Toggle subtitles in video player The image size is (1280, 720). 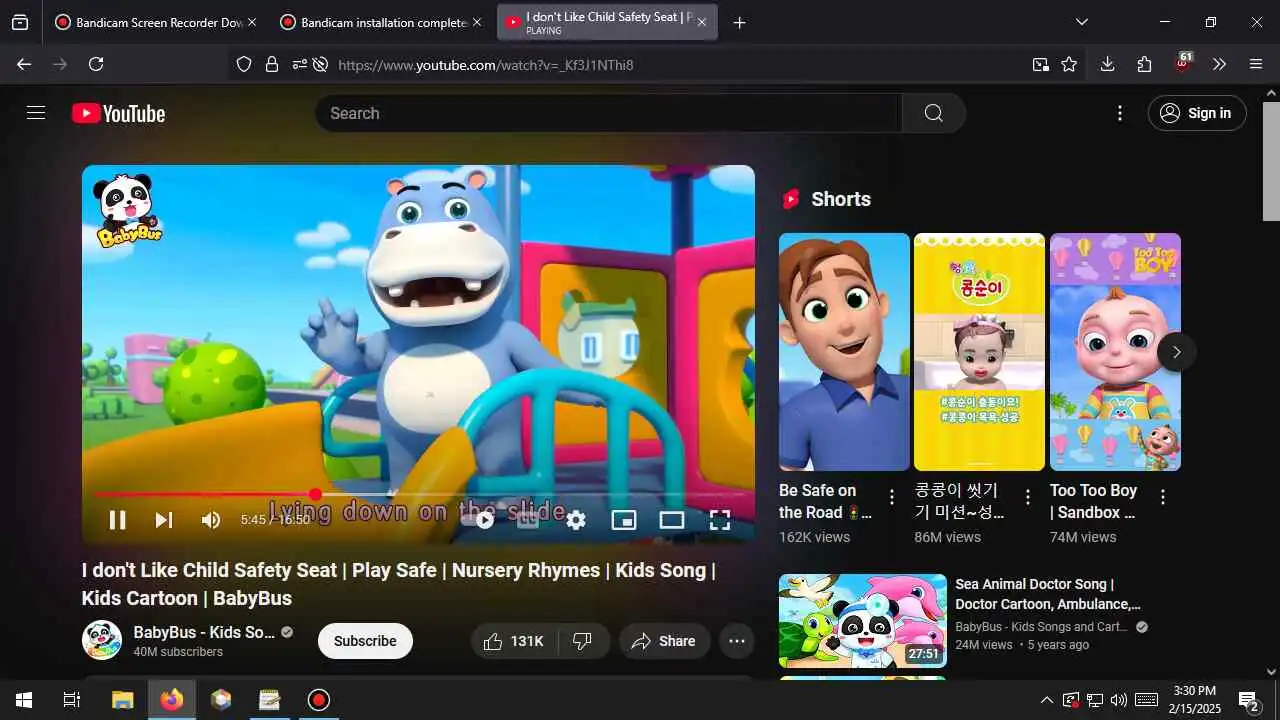529,520
